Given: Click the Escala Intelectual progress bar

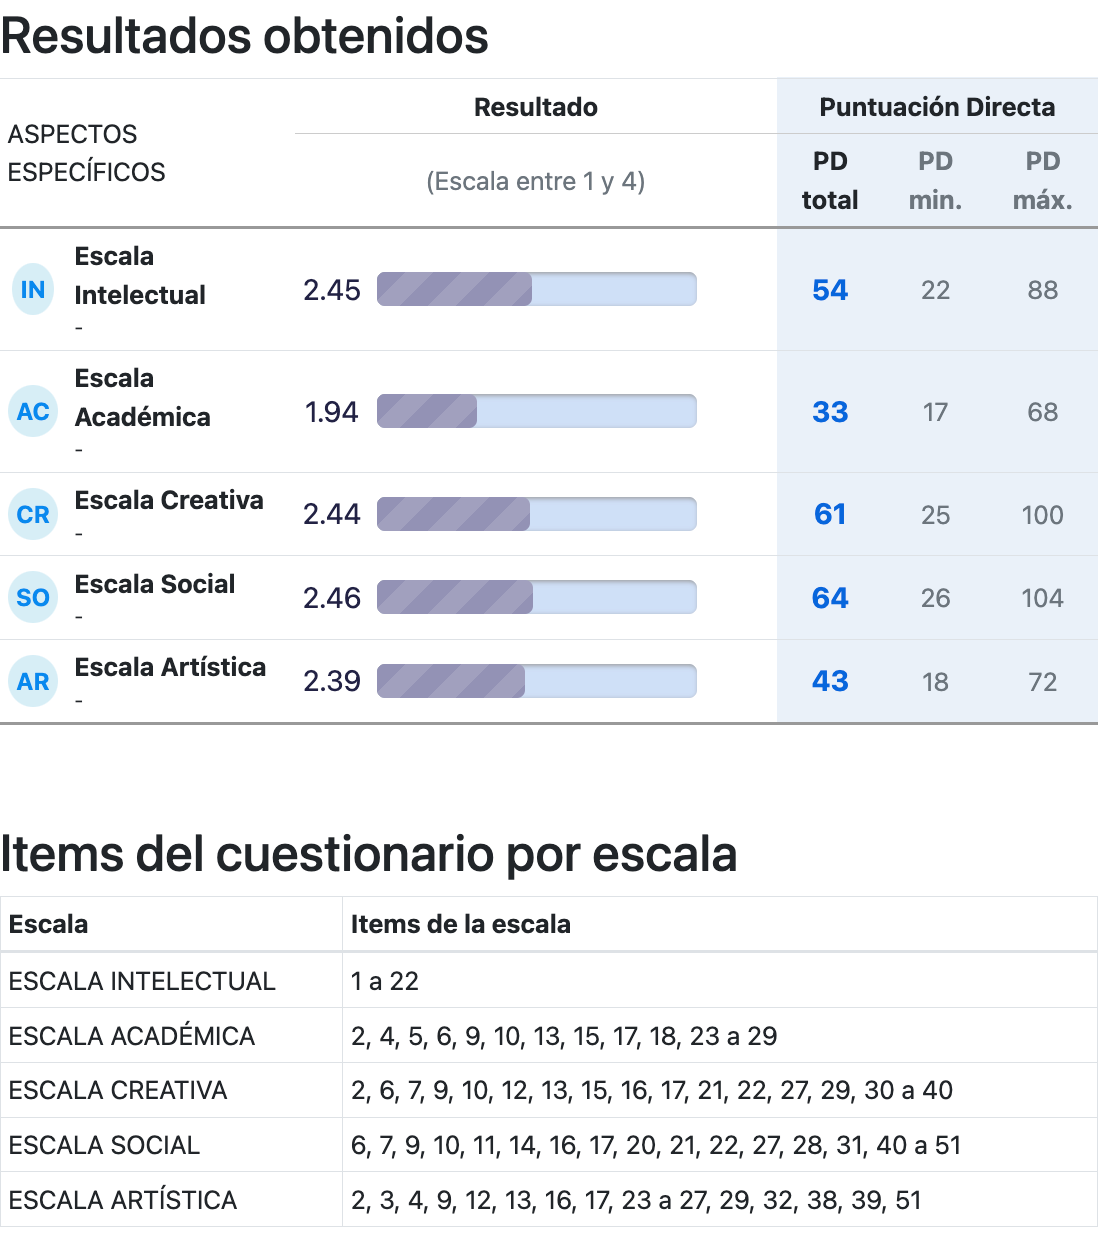Looking at the screenshot, I should pos(536,290).
